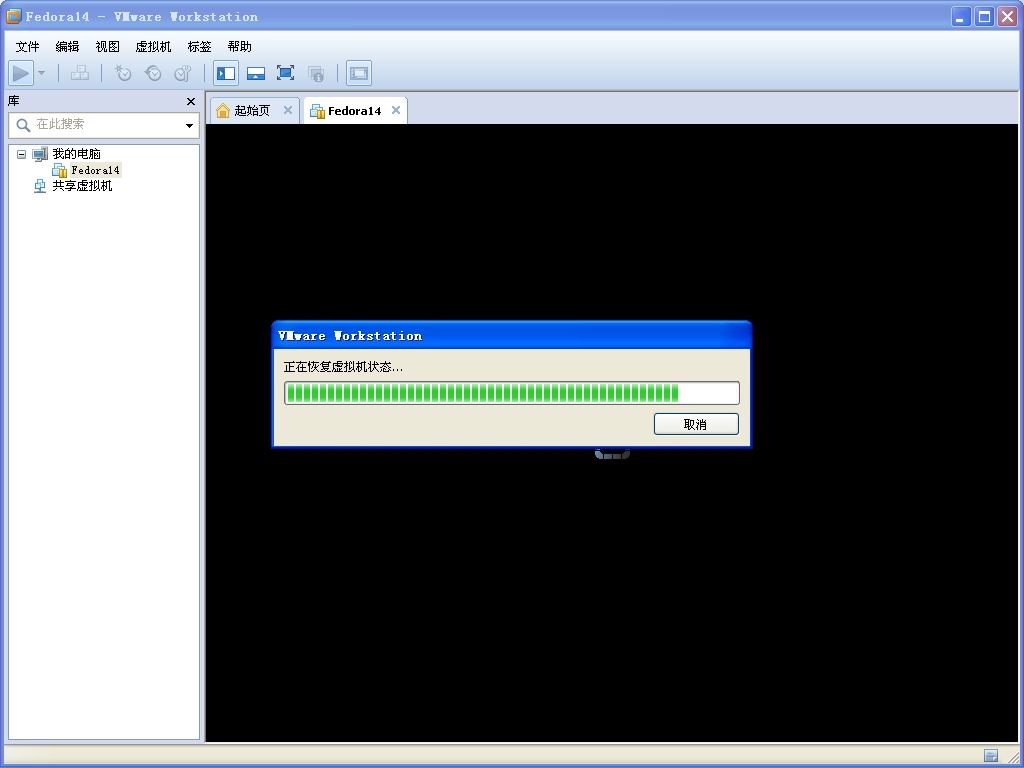1024x768 pixels.
Task: Open the 虚拟机 menu
Action: click(x=153, y=46)
